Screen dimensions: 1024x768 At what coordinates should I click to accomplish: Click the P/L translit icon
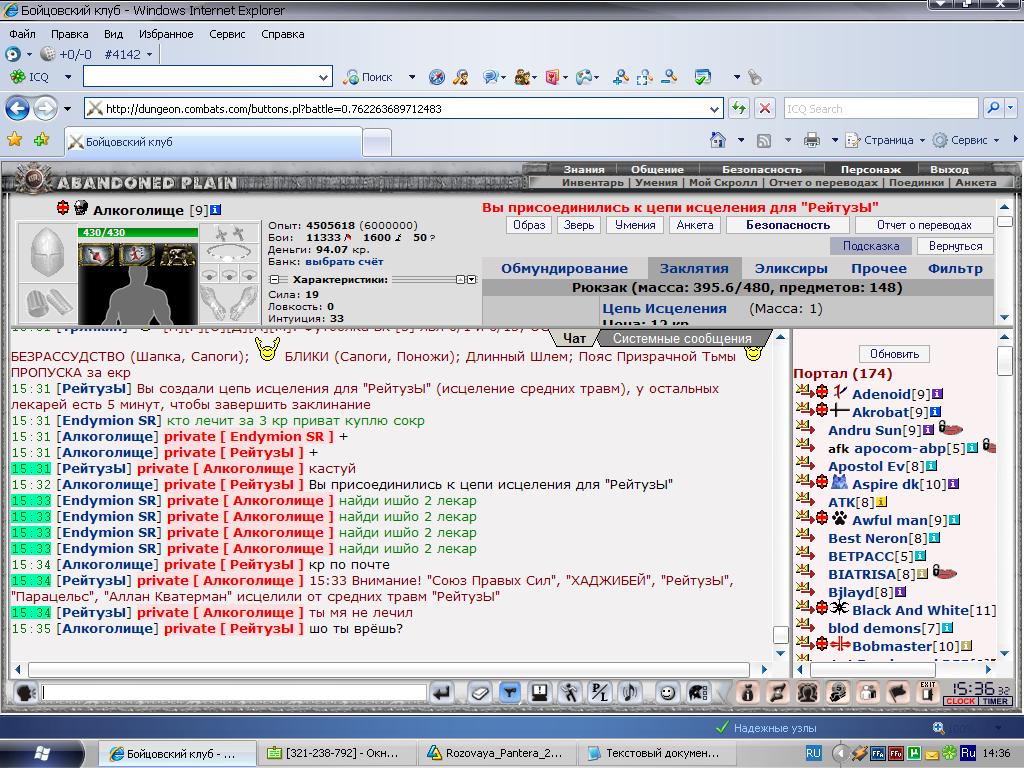[x=600, y=692]
